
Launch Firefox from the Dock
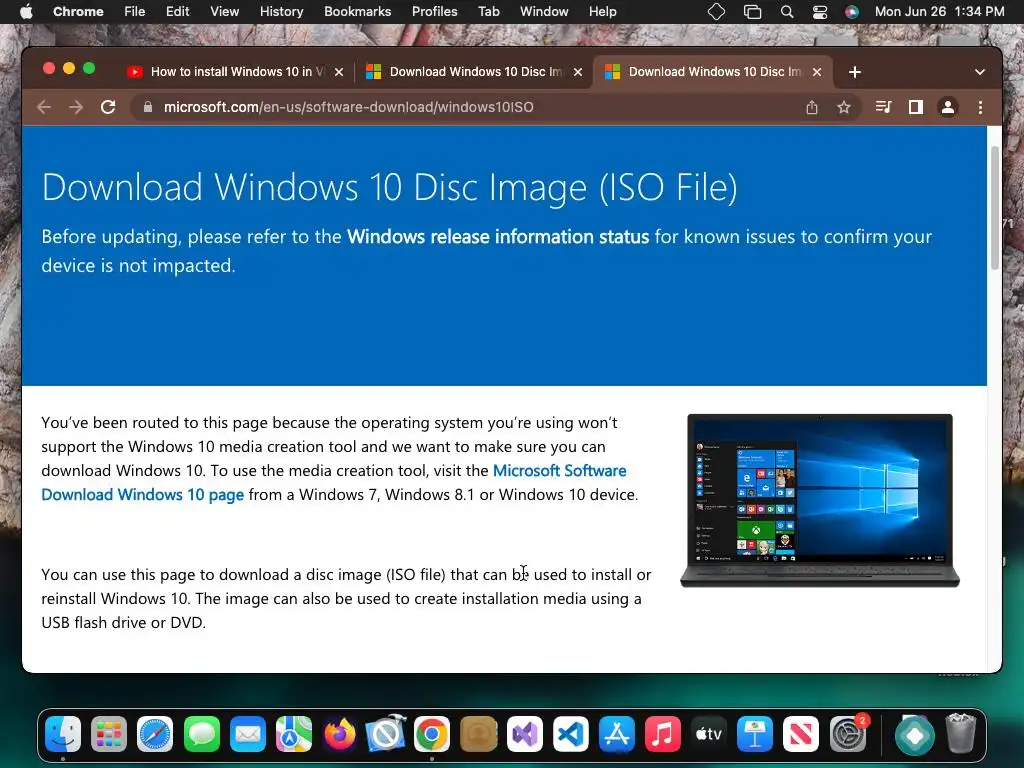pyautogui.click(x=340, y=734)
